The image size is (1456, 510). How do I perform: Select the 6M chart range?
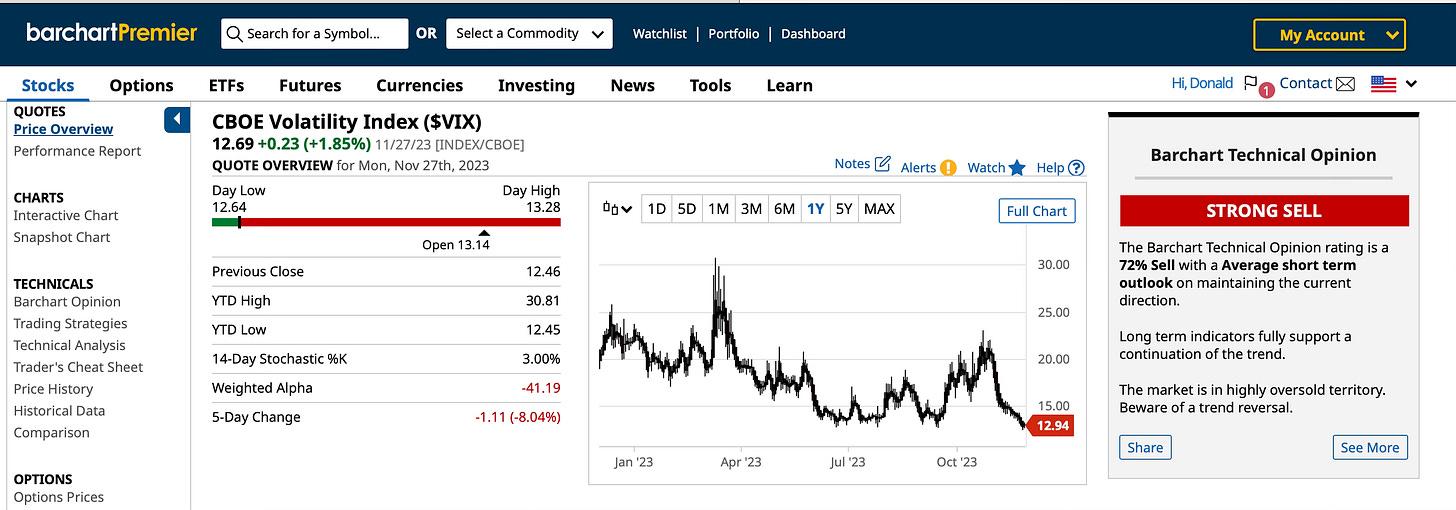[x=784, y=209]
